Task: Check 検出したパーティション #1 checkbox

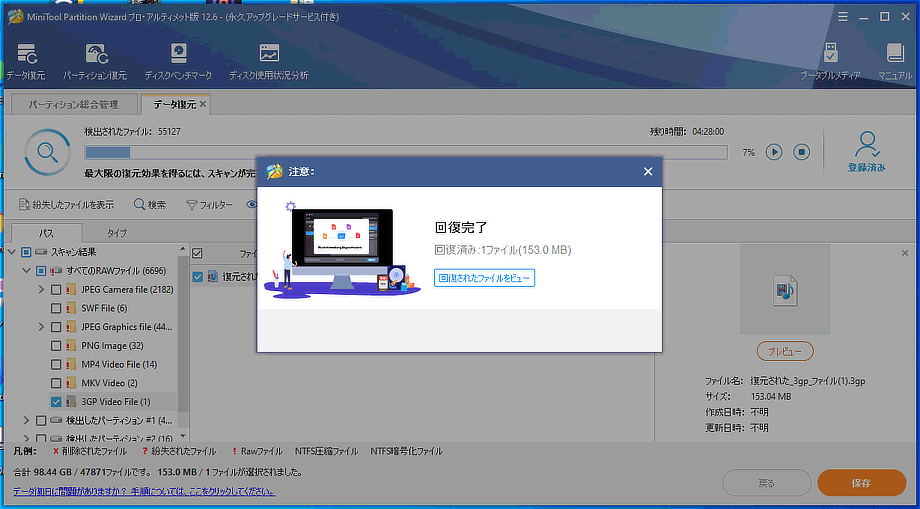Action: (40, 420)
